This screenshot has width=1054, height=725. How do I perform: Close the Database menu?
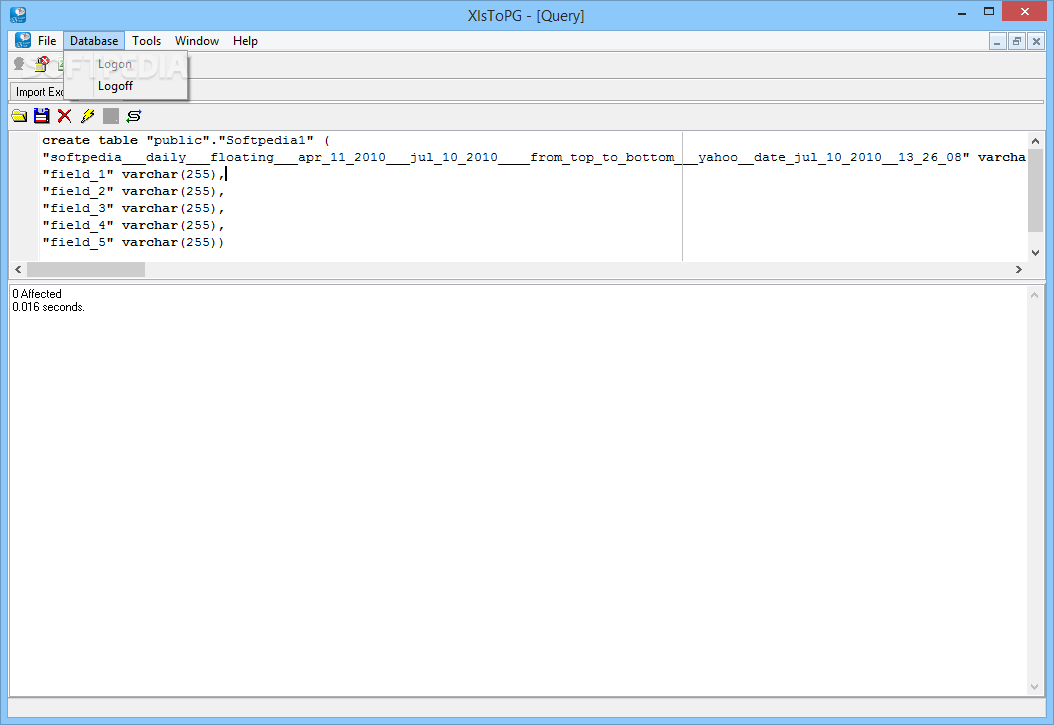click(94, 41)
